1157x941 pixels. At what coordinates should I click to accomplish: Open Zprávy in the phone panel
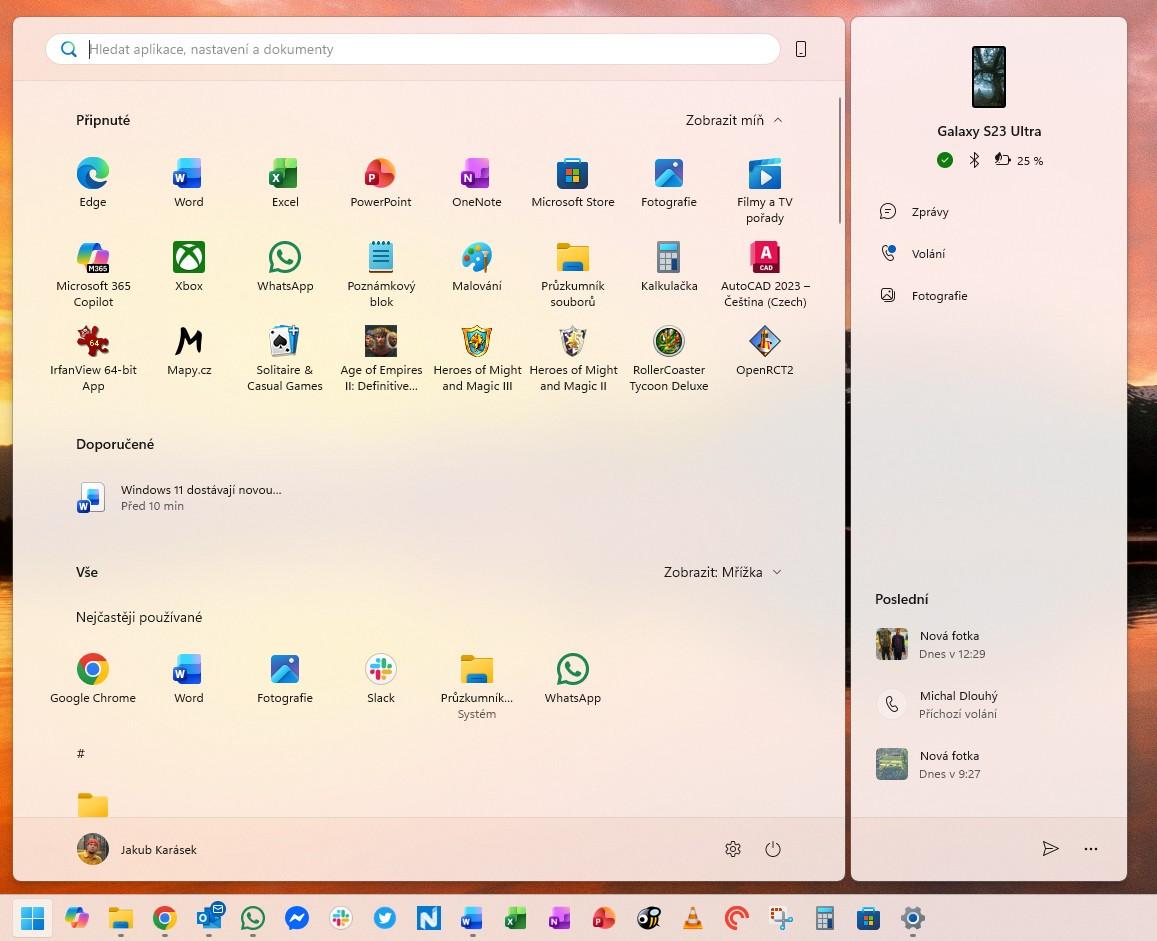(x=929, y=212)
